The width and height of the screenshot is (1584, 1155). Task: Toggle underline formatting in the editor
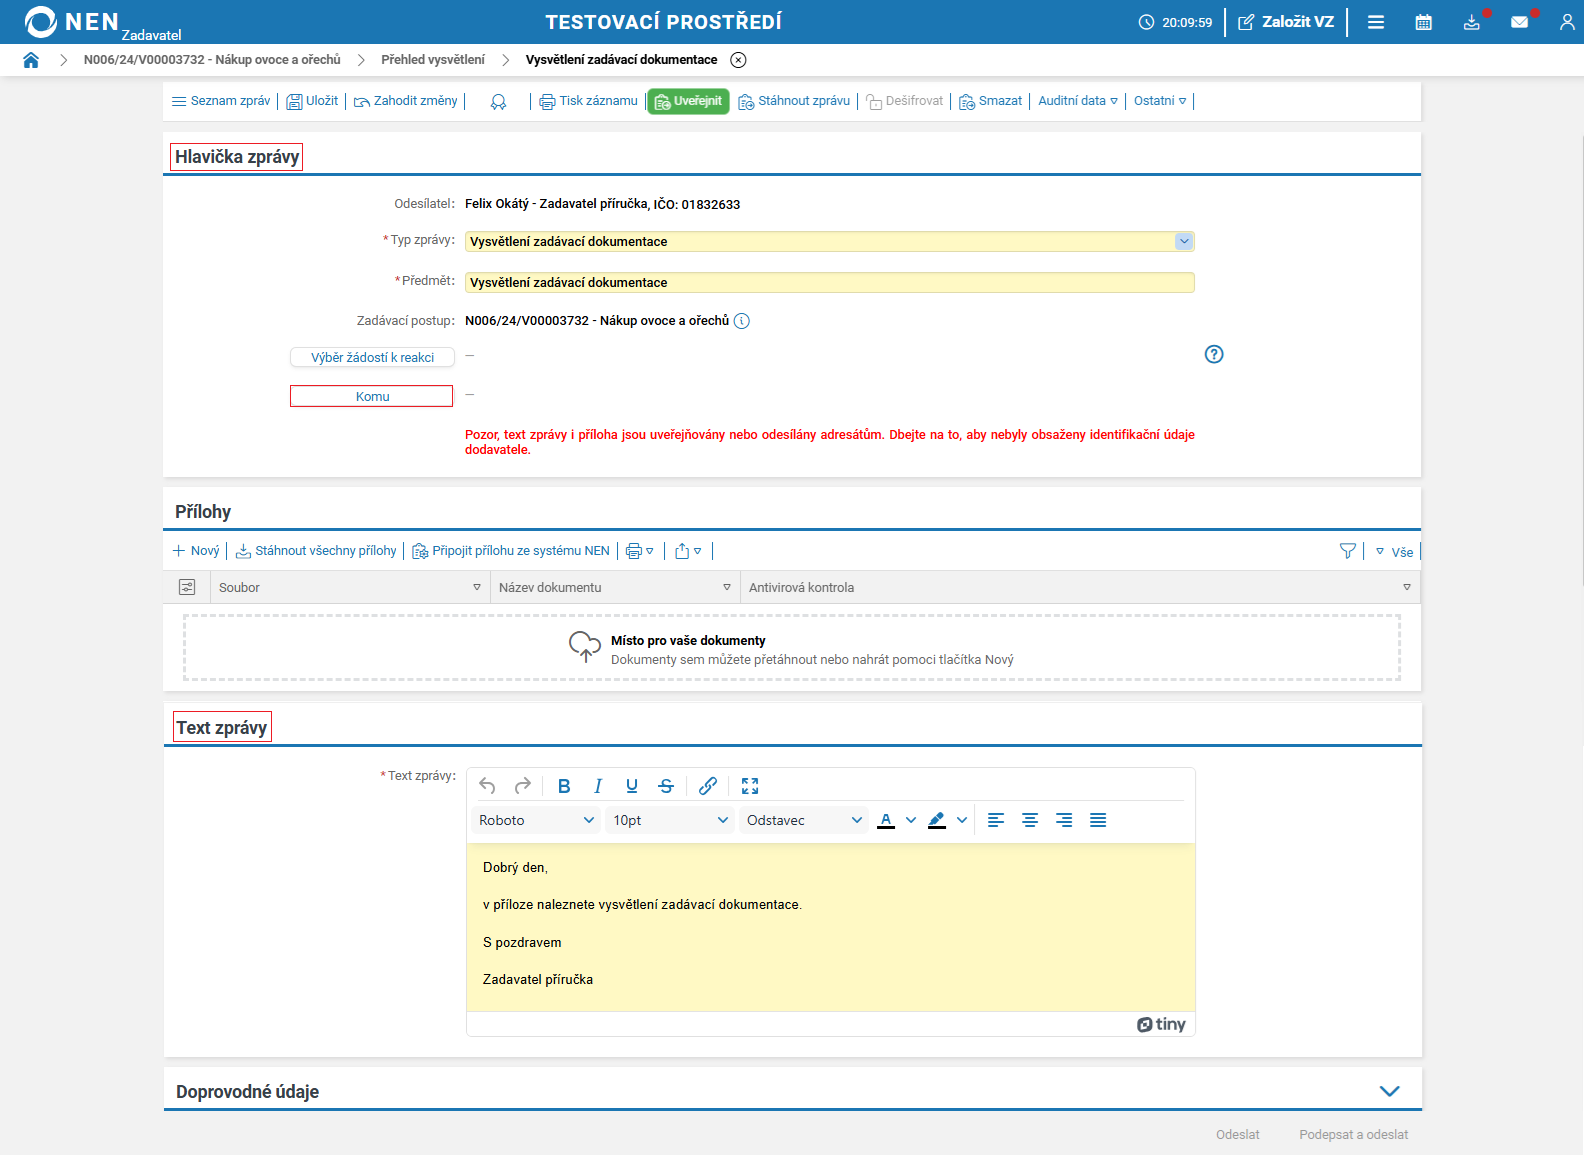631,786
